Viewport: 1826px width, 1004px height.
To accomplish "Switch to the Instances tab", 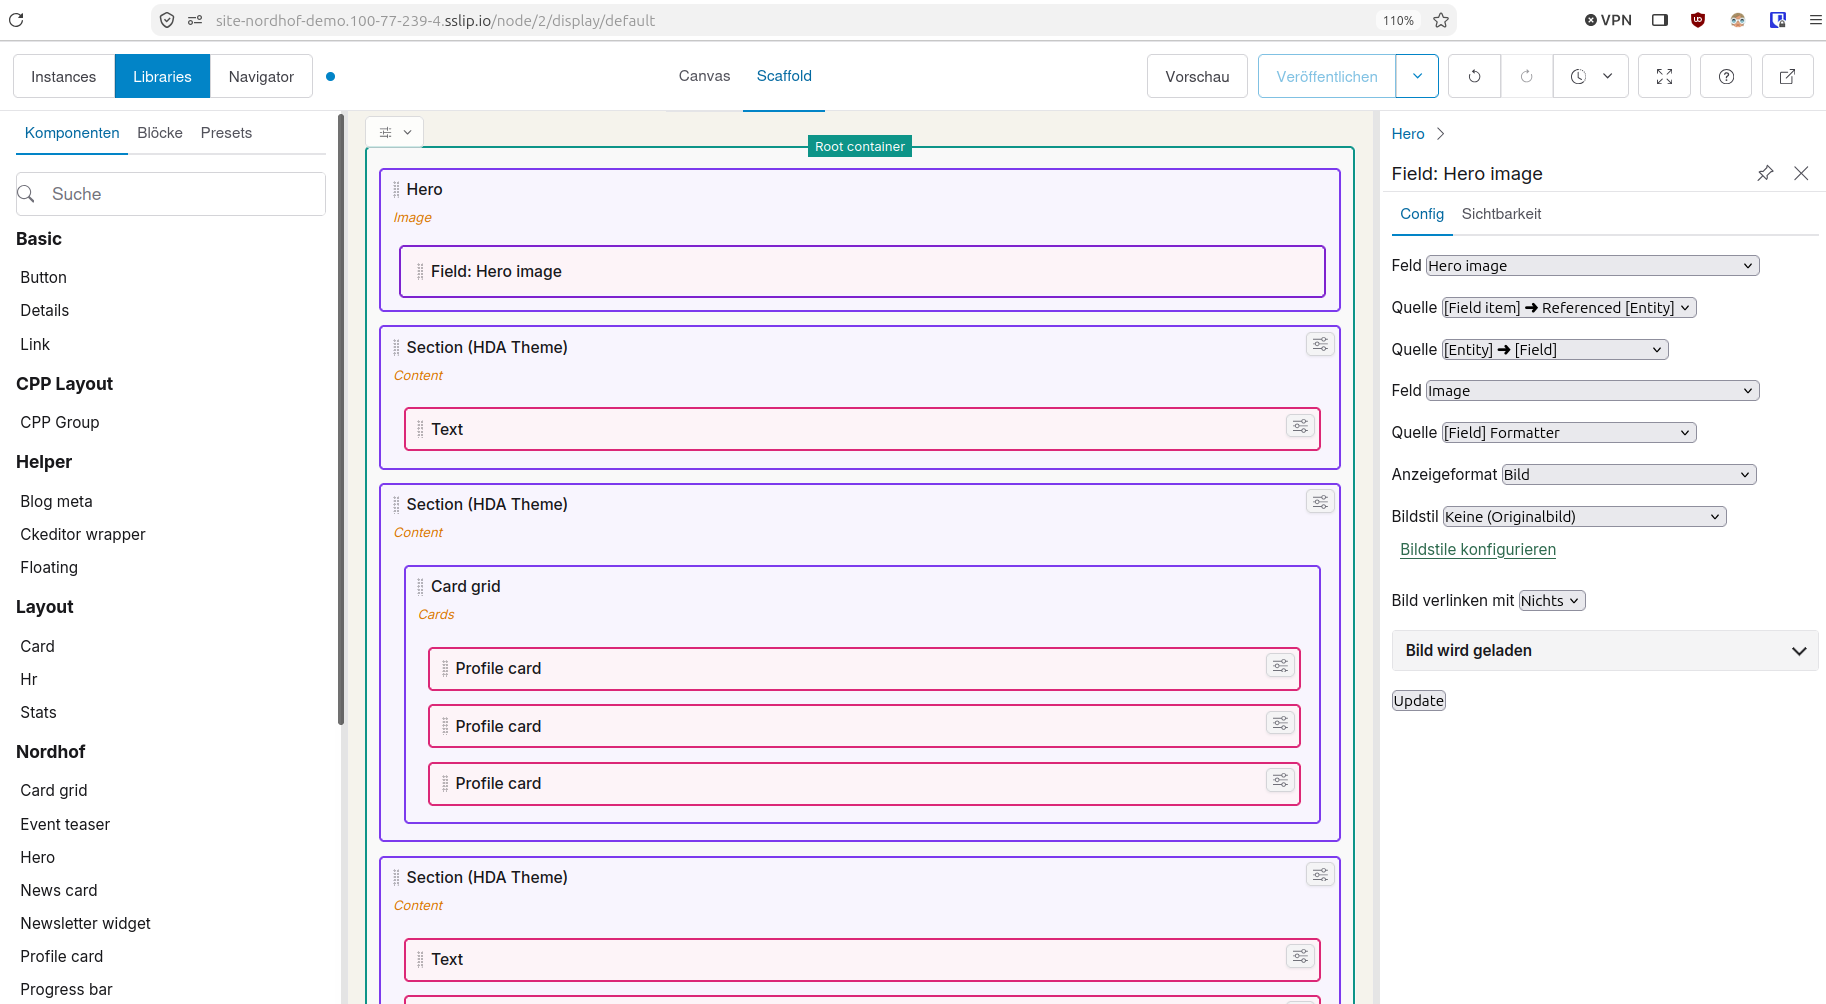I will pos(64,76).
